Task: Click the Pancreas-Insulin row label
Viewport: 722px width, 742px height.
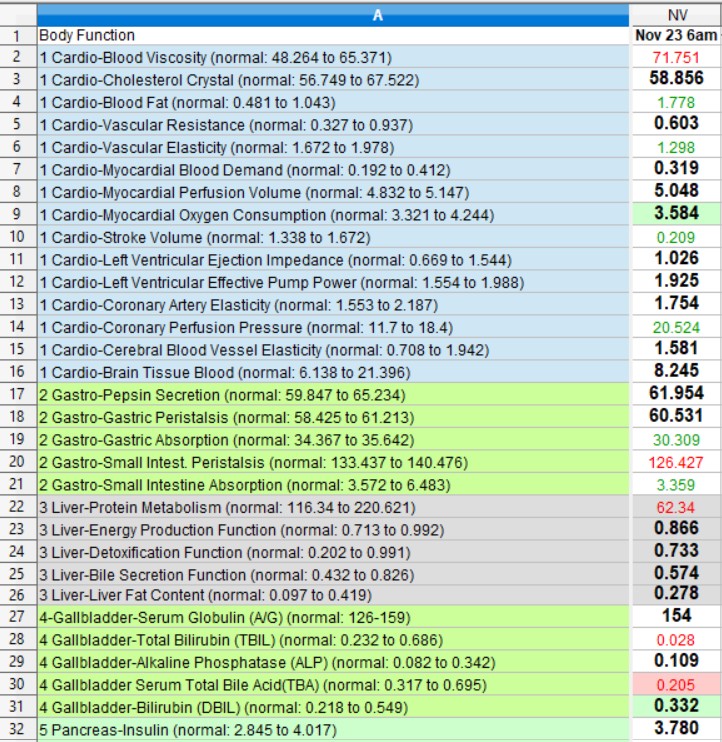Action: (189, 730)
